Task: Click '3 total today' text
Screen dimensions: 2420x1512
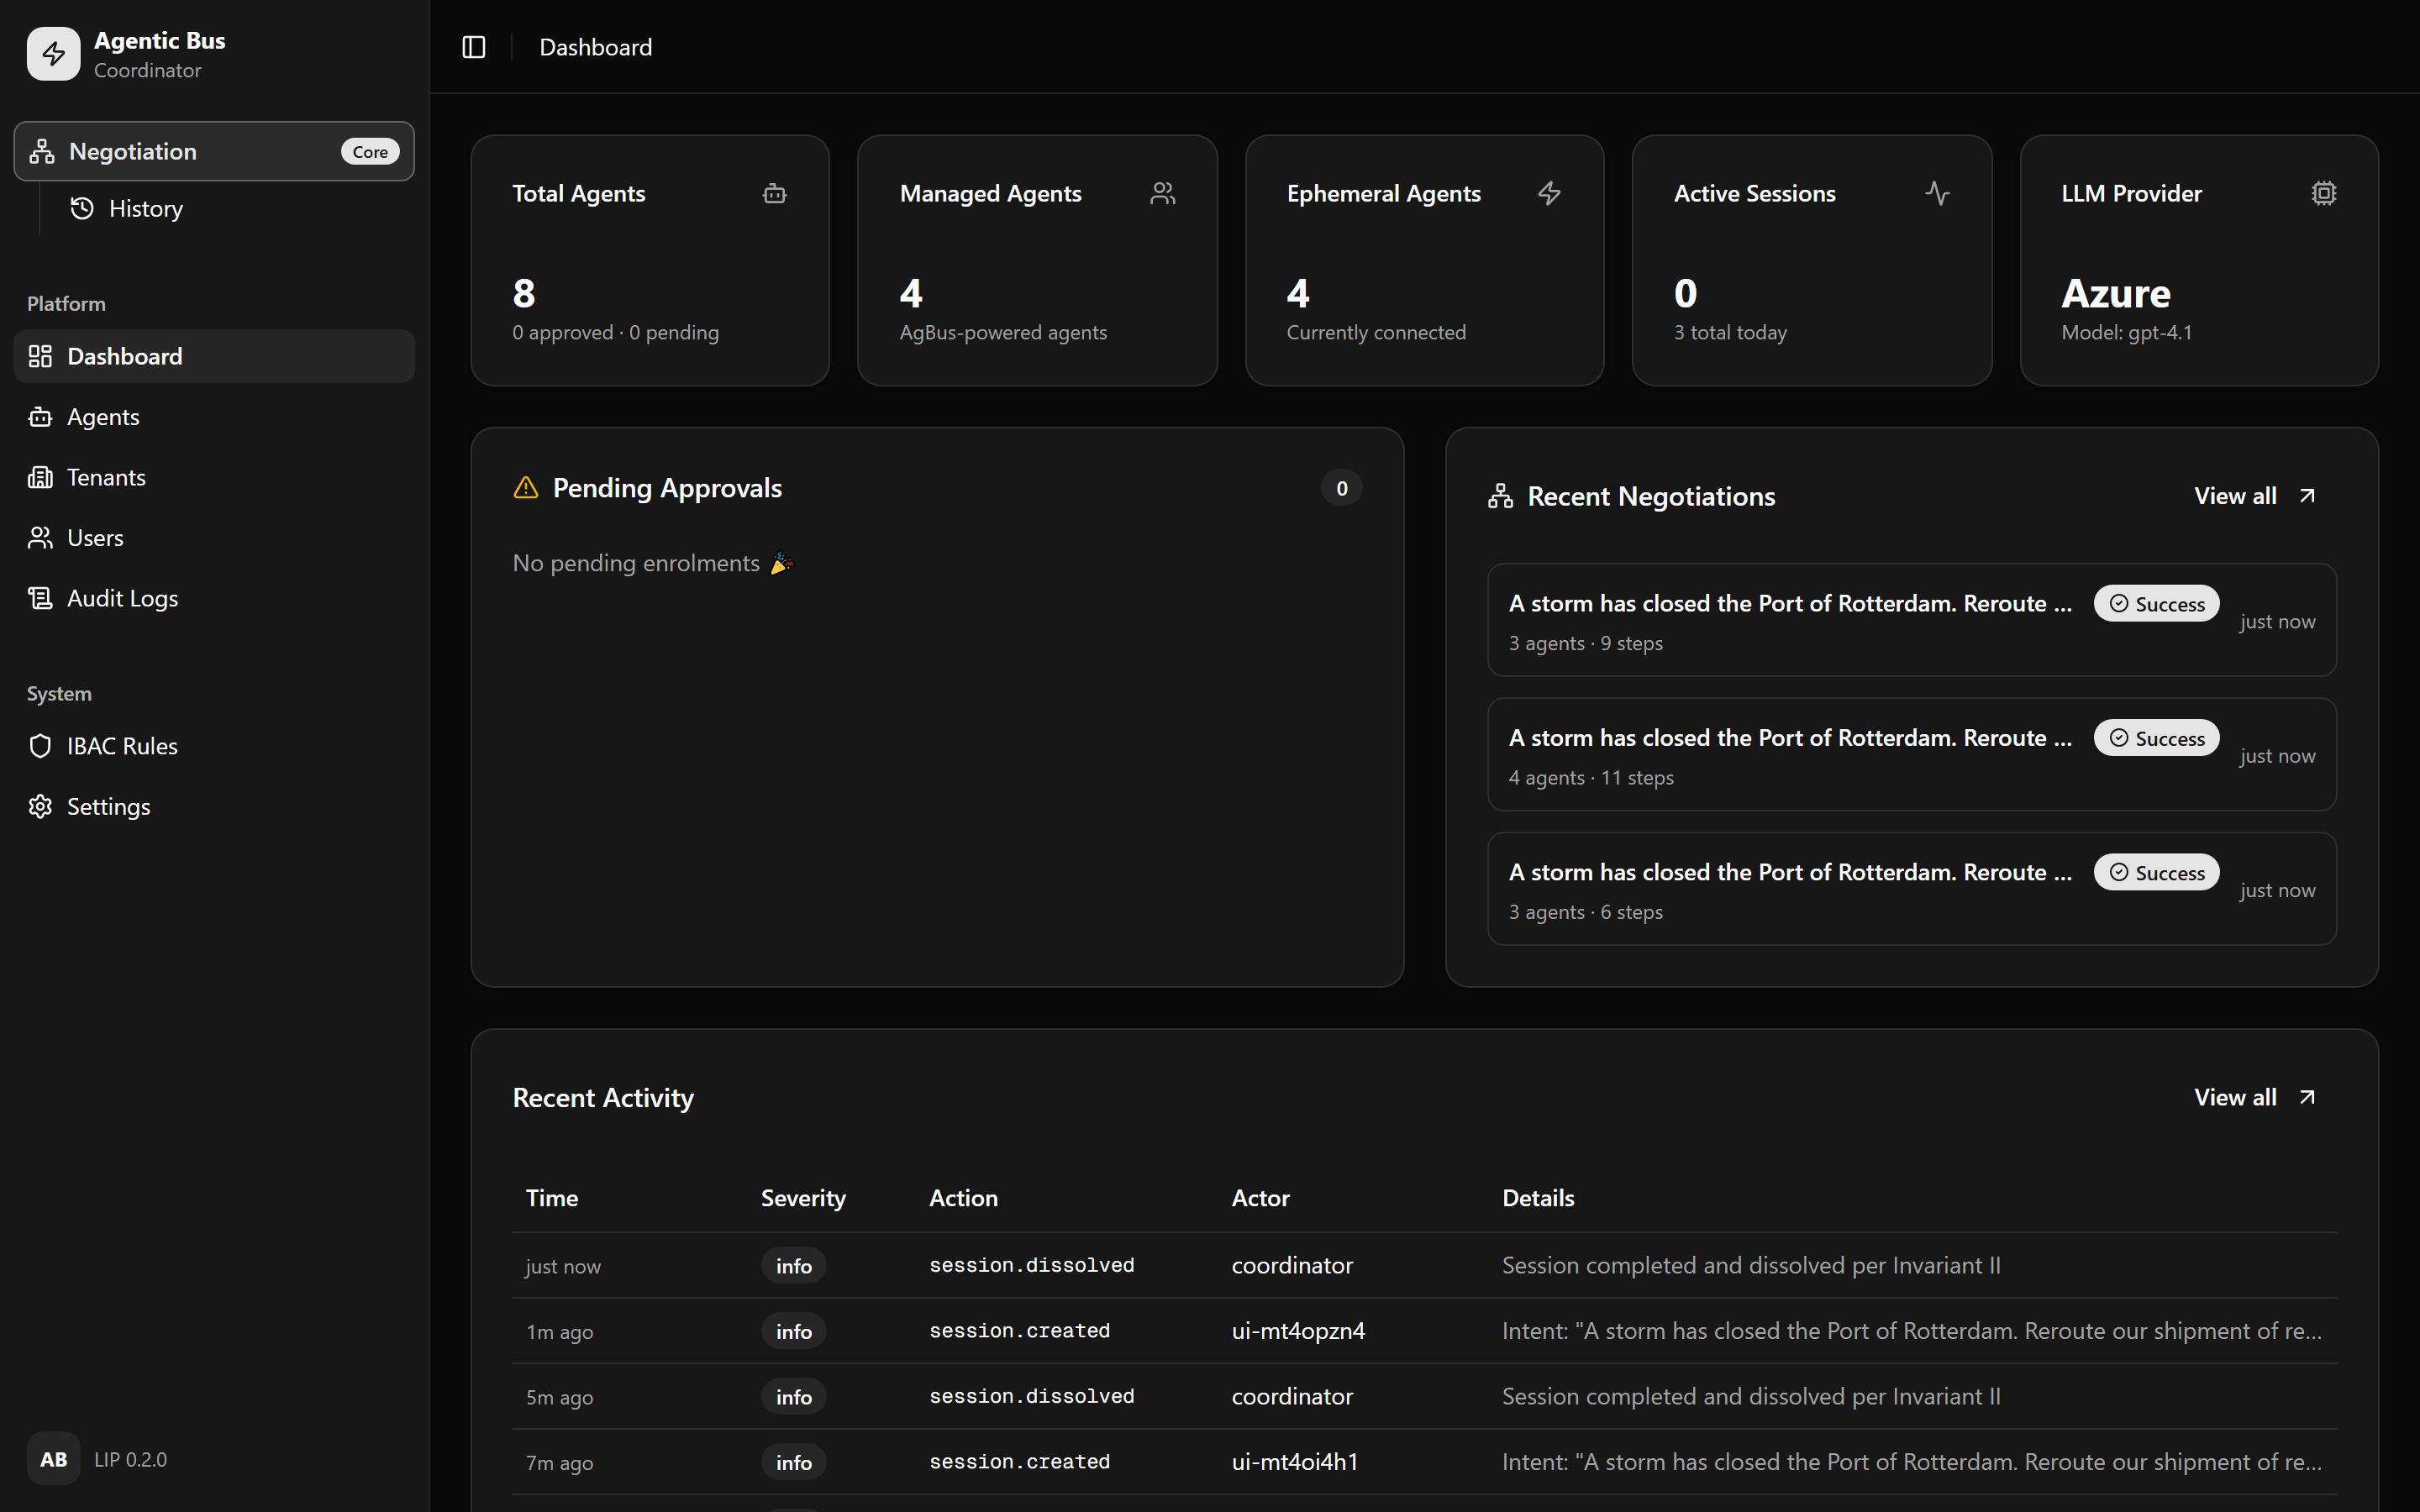Action: [1730, 332]
